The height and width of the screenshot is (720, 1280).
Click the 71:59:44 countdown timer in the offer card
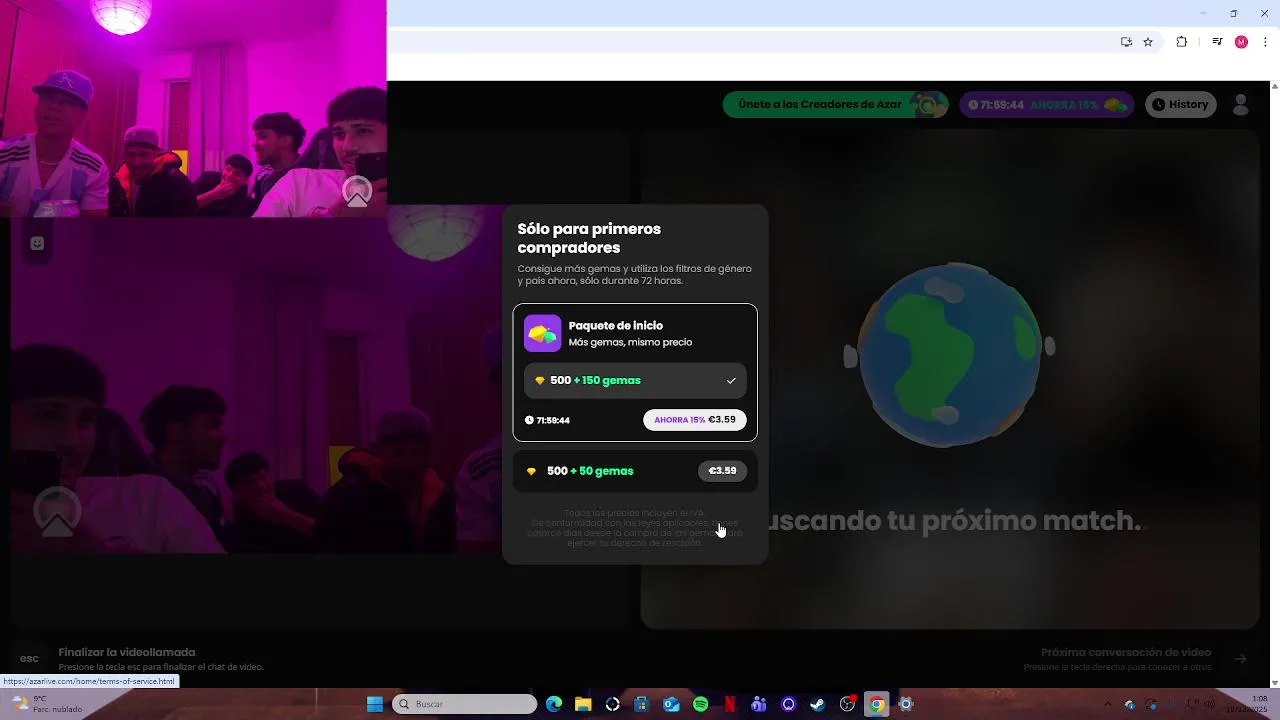(x=547, y=420)
